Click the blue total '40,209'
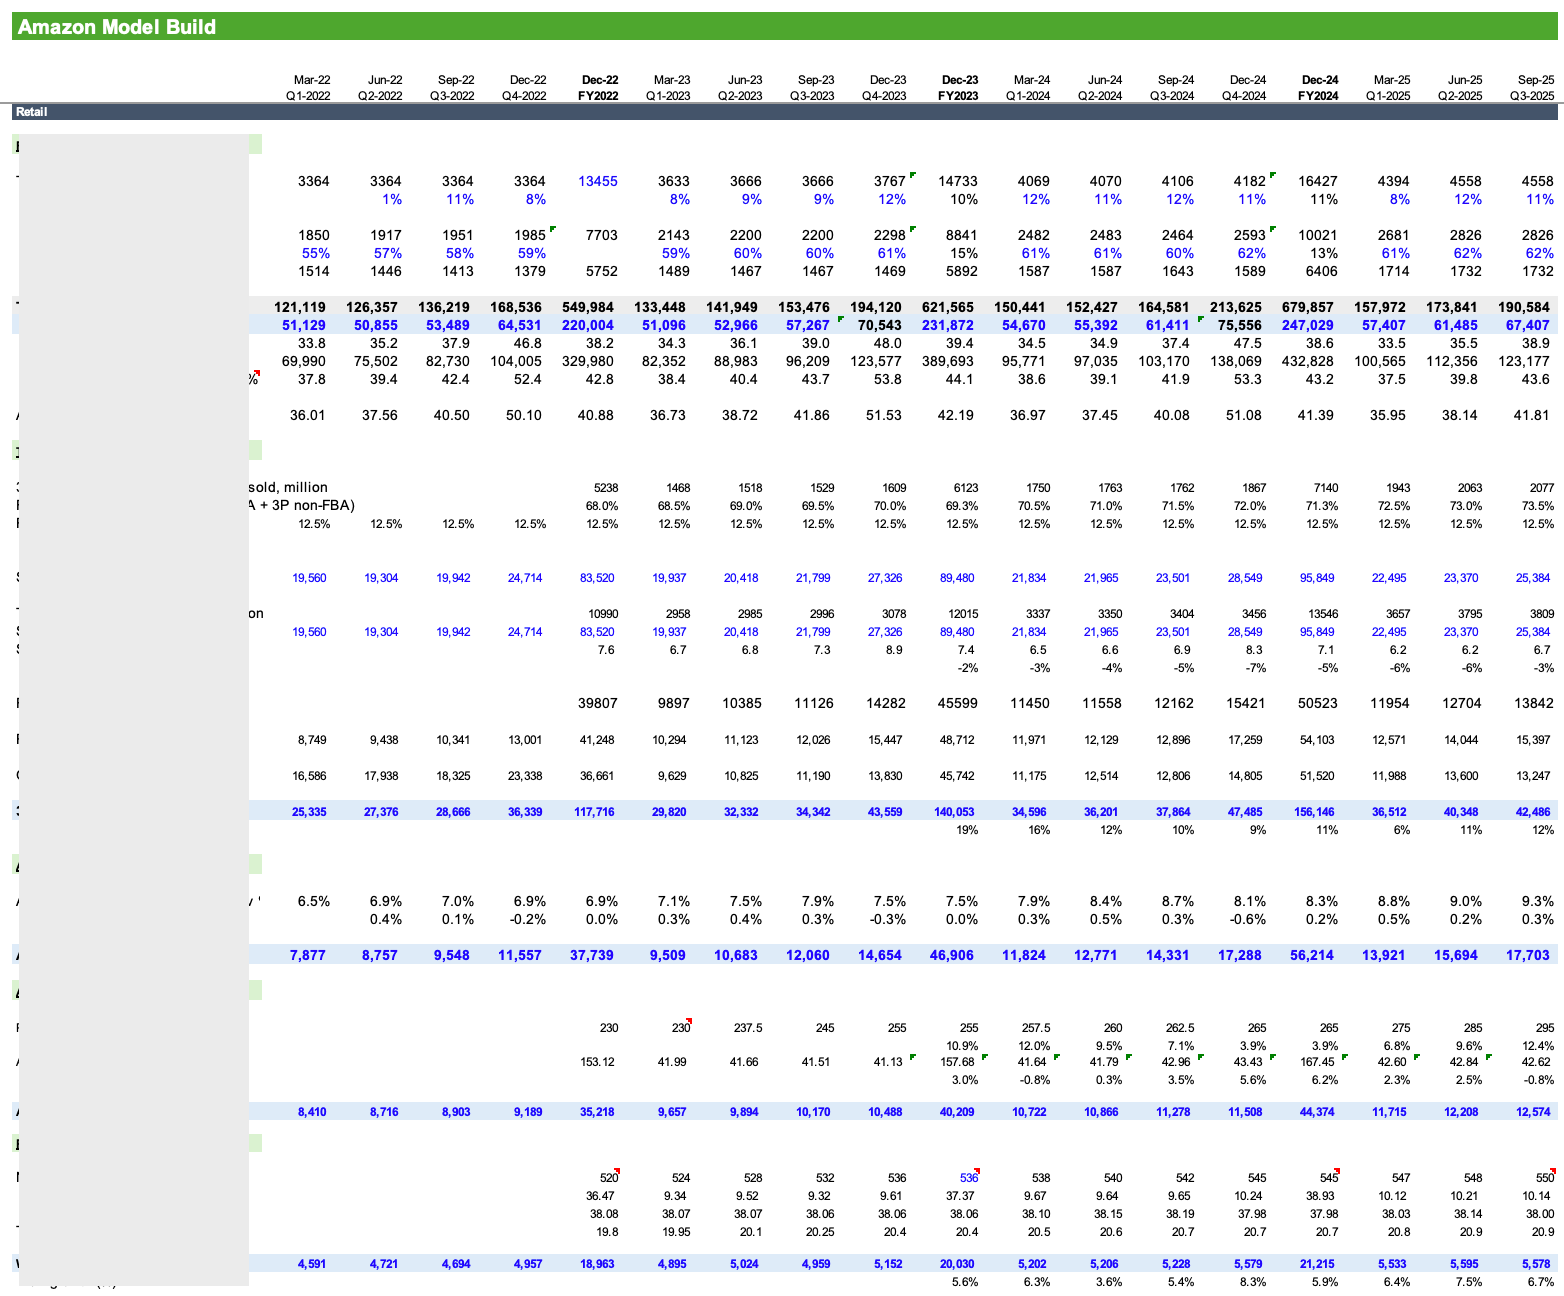This screenshot has height=1296, width=1564. click(x=957, y=1112)
